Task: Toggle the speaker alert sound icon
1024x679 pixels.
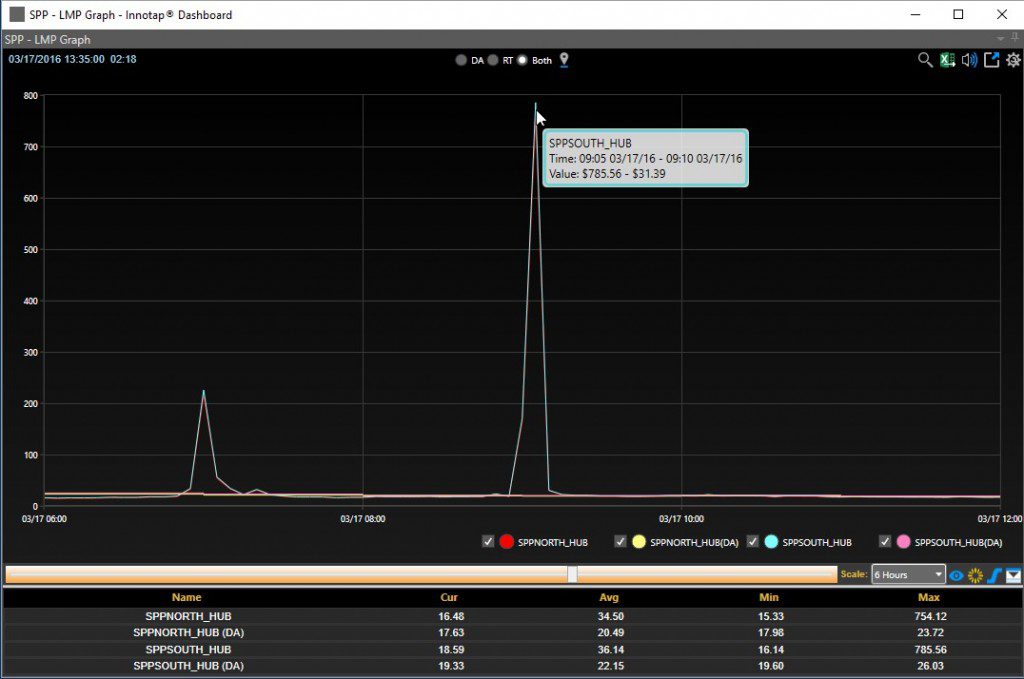Action: (969, 60)
